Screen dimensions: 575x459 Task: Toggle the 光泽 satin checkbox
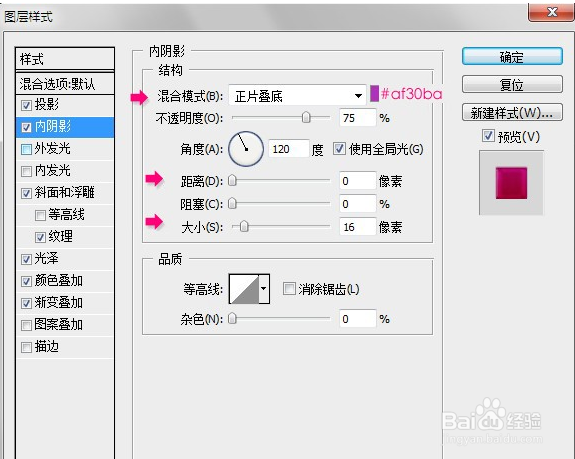[26, 259]
